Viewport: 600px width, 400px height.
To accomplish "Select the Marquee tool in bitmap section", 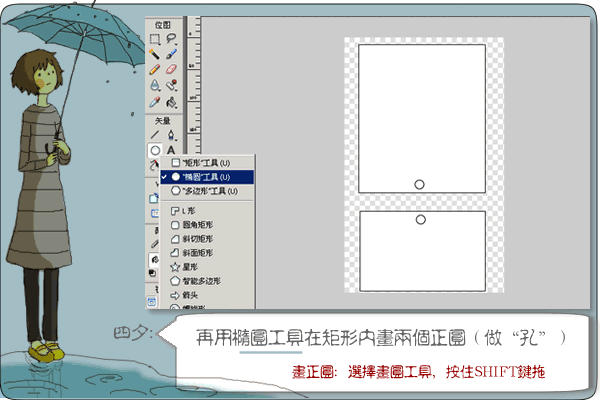I will 155,38.
